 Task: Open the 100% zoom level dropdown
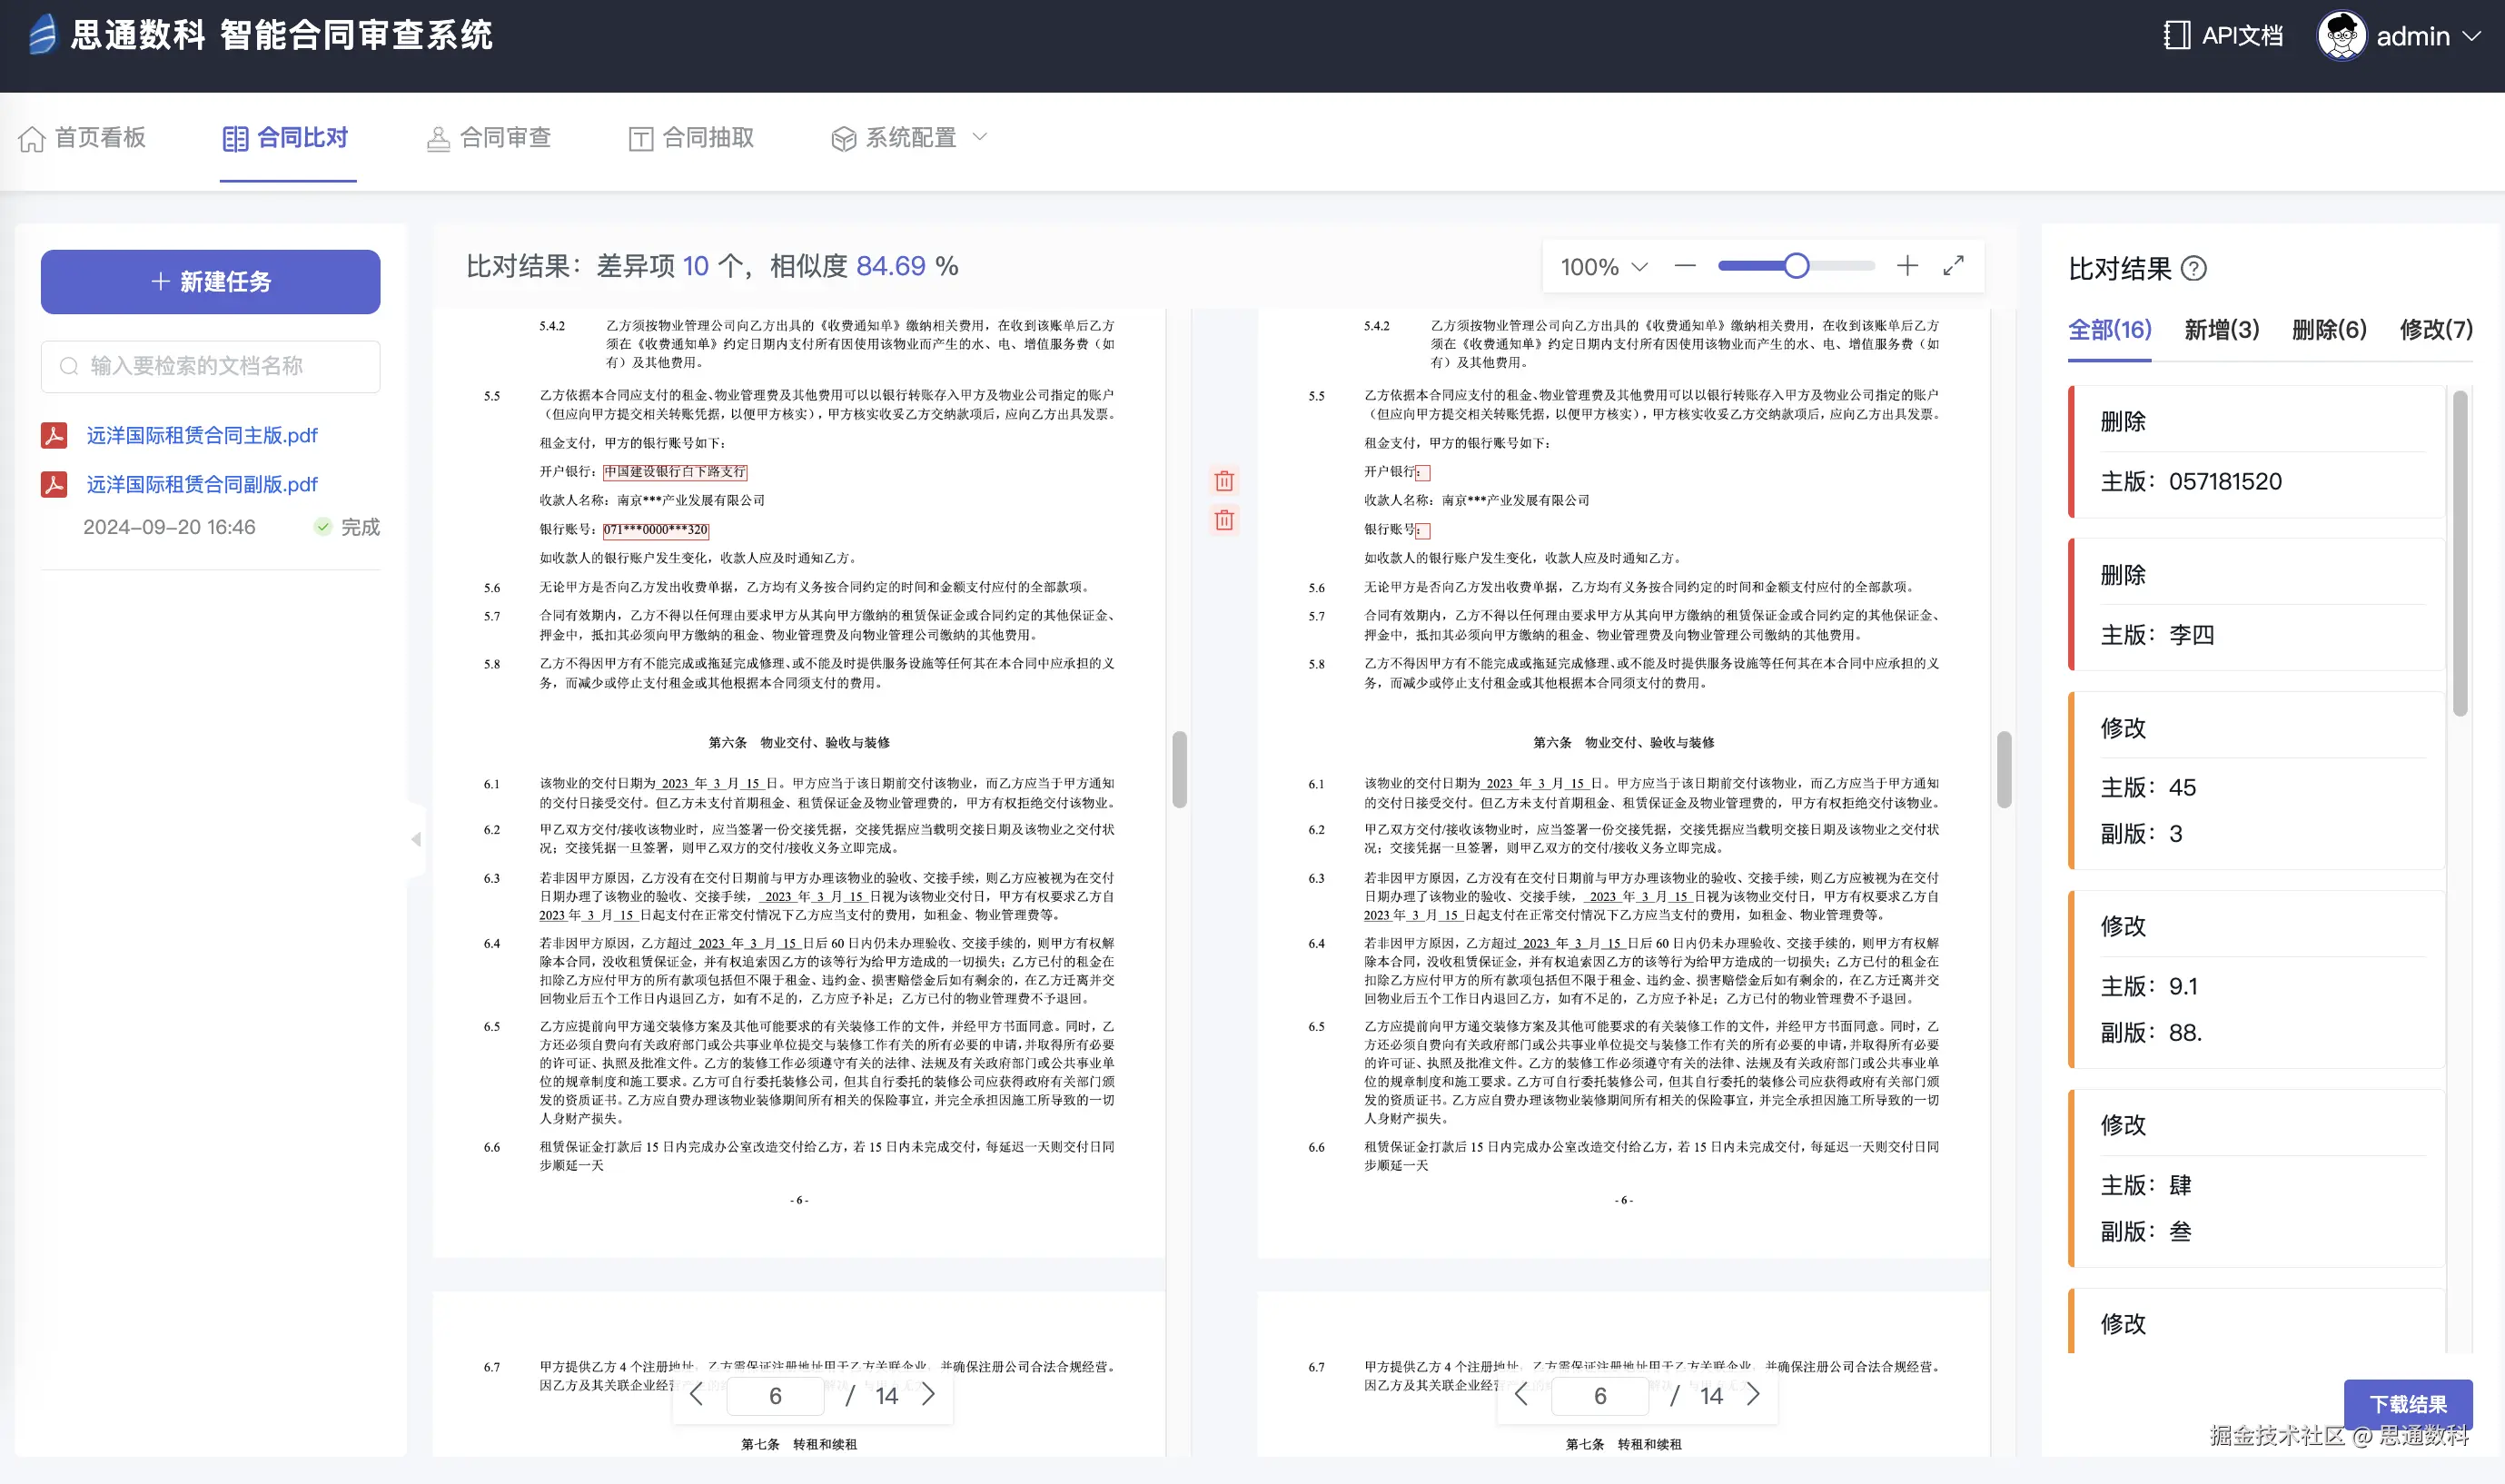[x=1604, y=267]
